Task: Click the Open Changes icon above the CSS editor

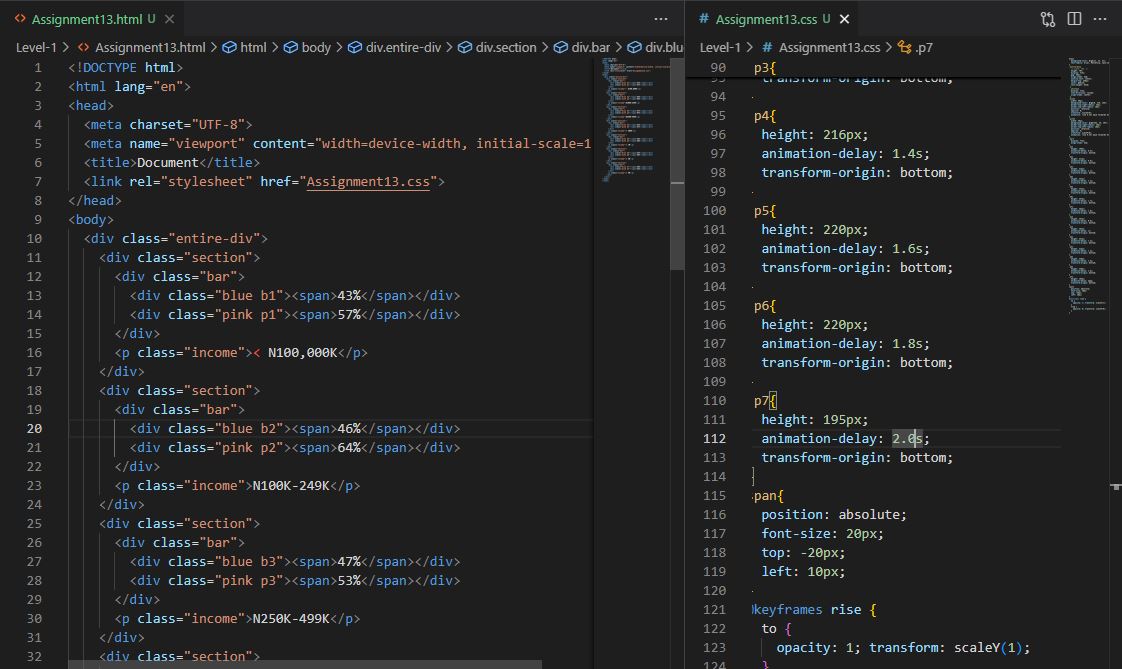Action: pyautogui.click(x=1047, y=19)
